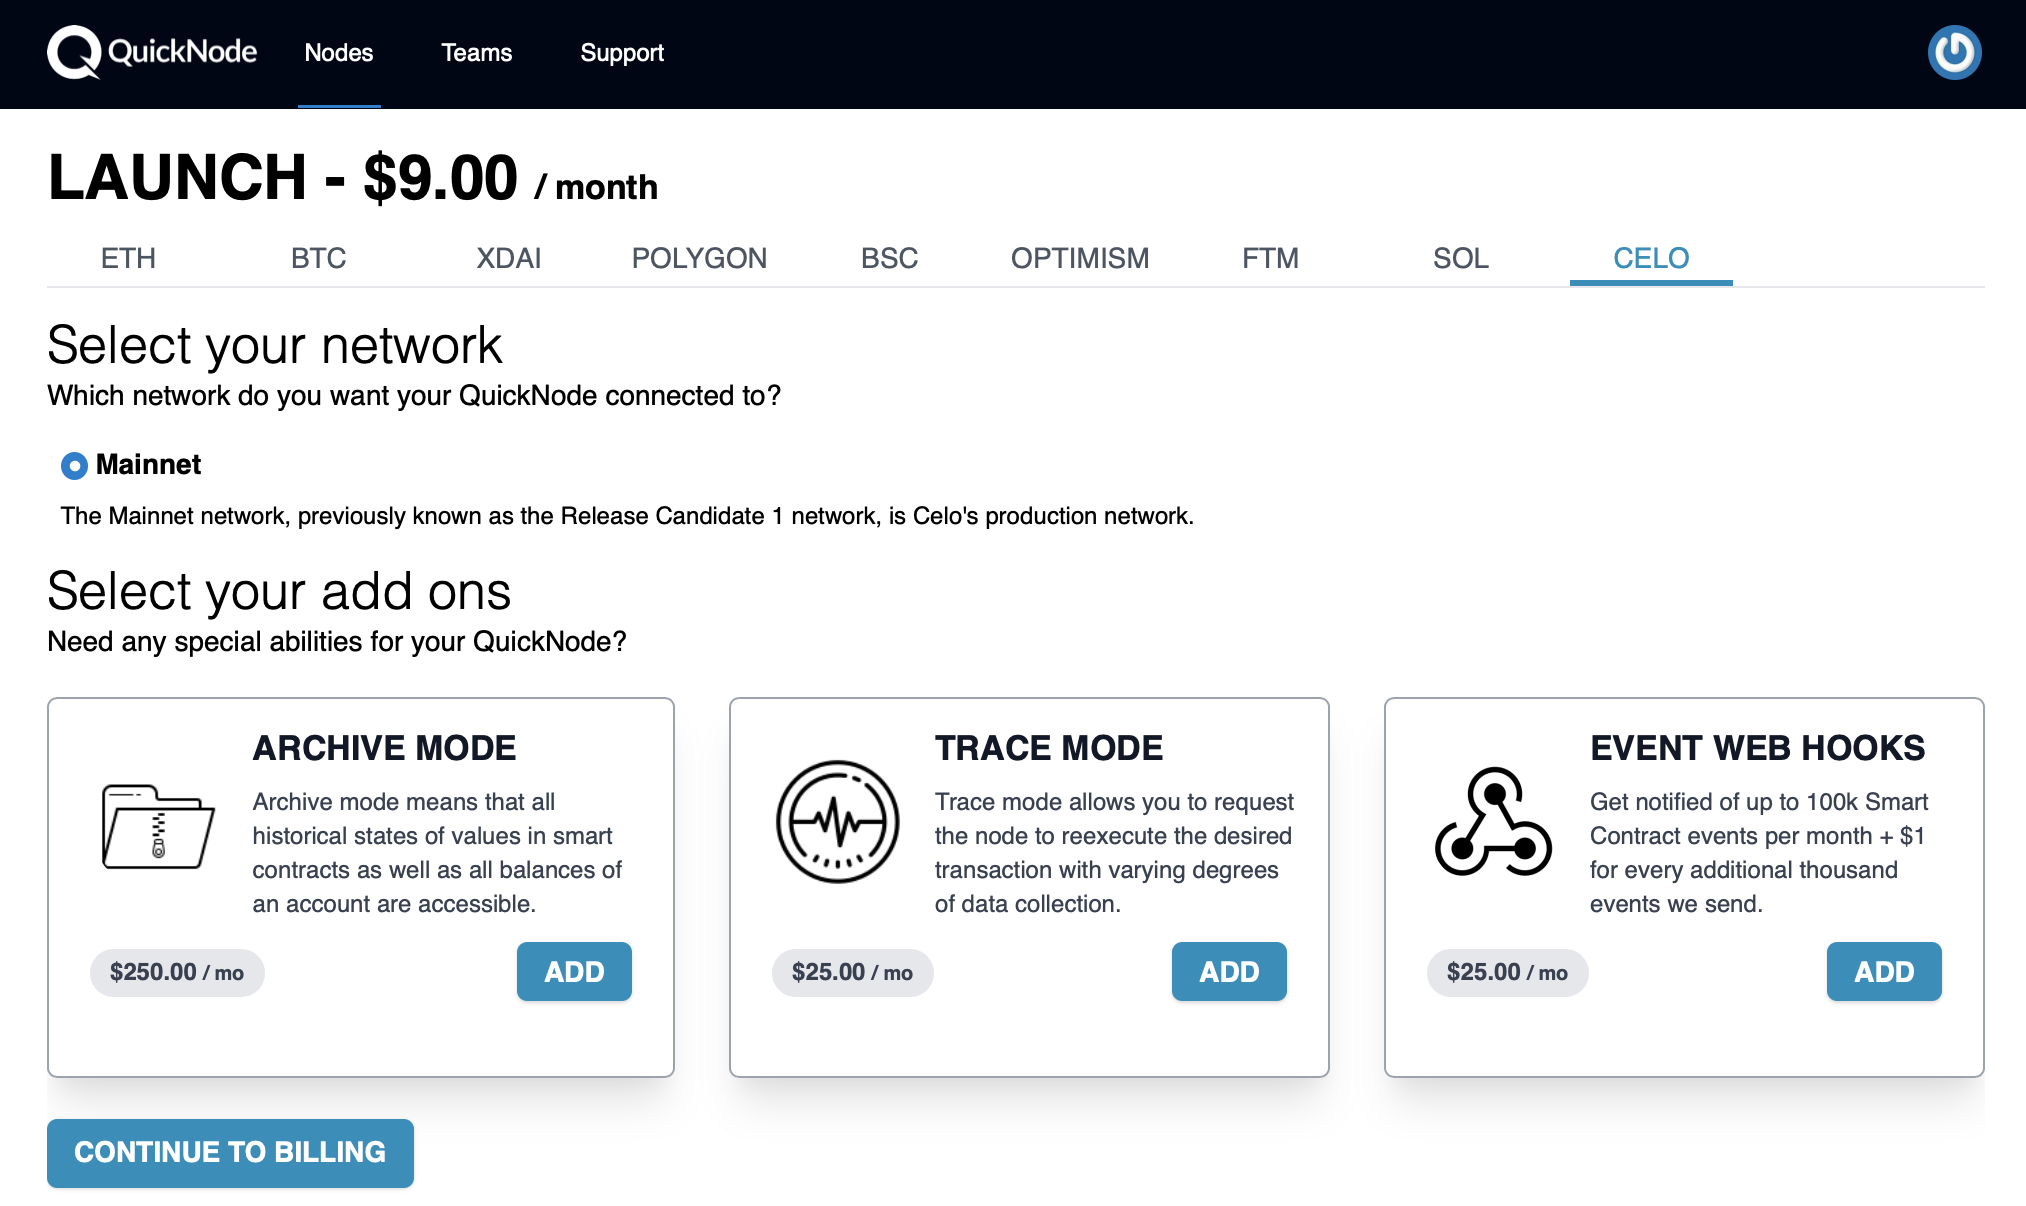2026x1206 pixels.
Task: Open the Teams menu item
Action: pos(477,53)
